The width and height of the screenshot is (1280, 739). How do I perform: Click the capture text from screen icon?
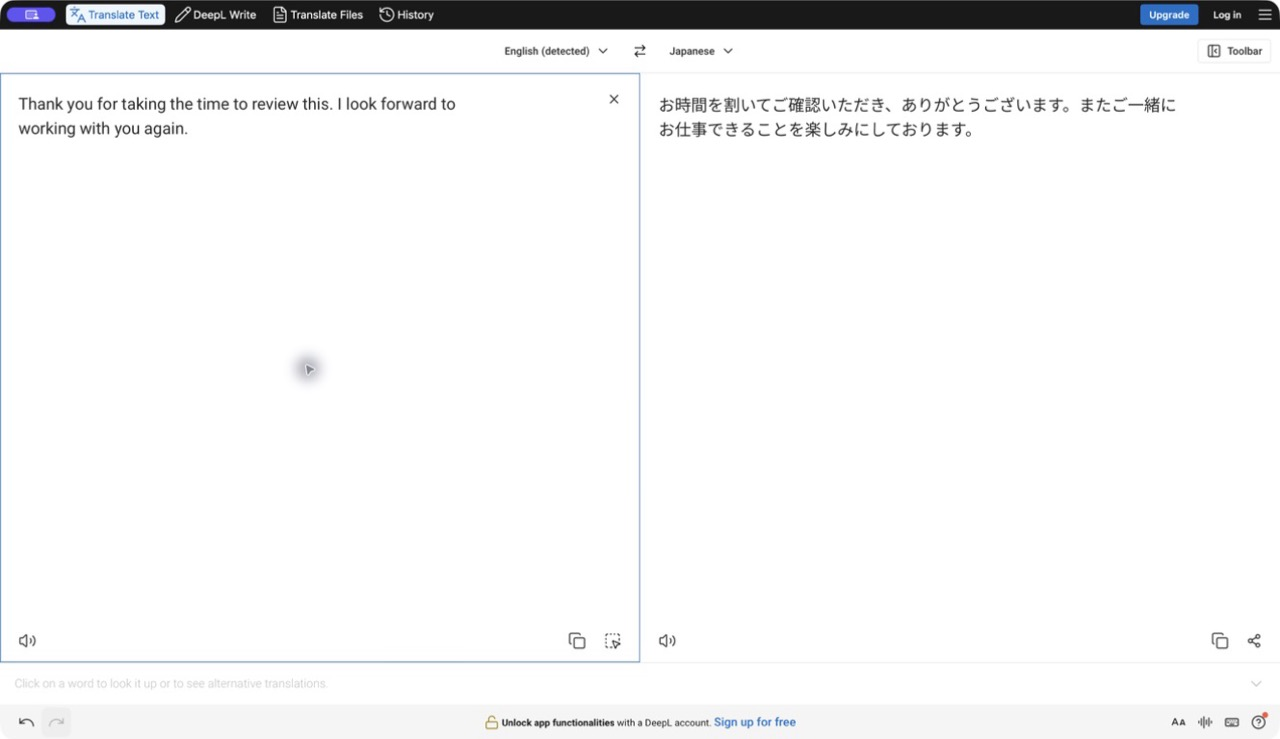pyautogui.click(x=613, y=641)
